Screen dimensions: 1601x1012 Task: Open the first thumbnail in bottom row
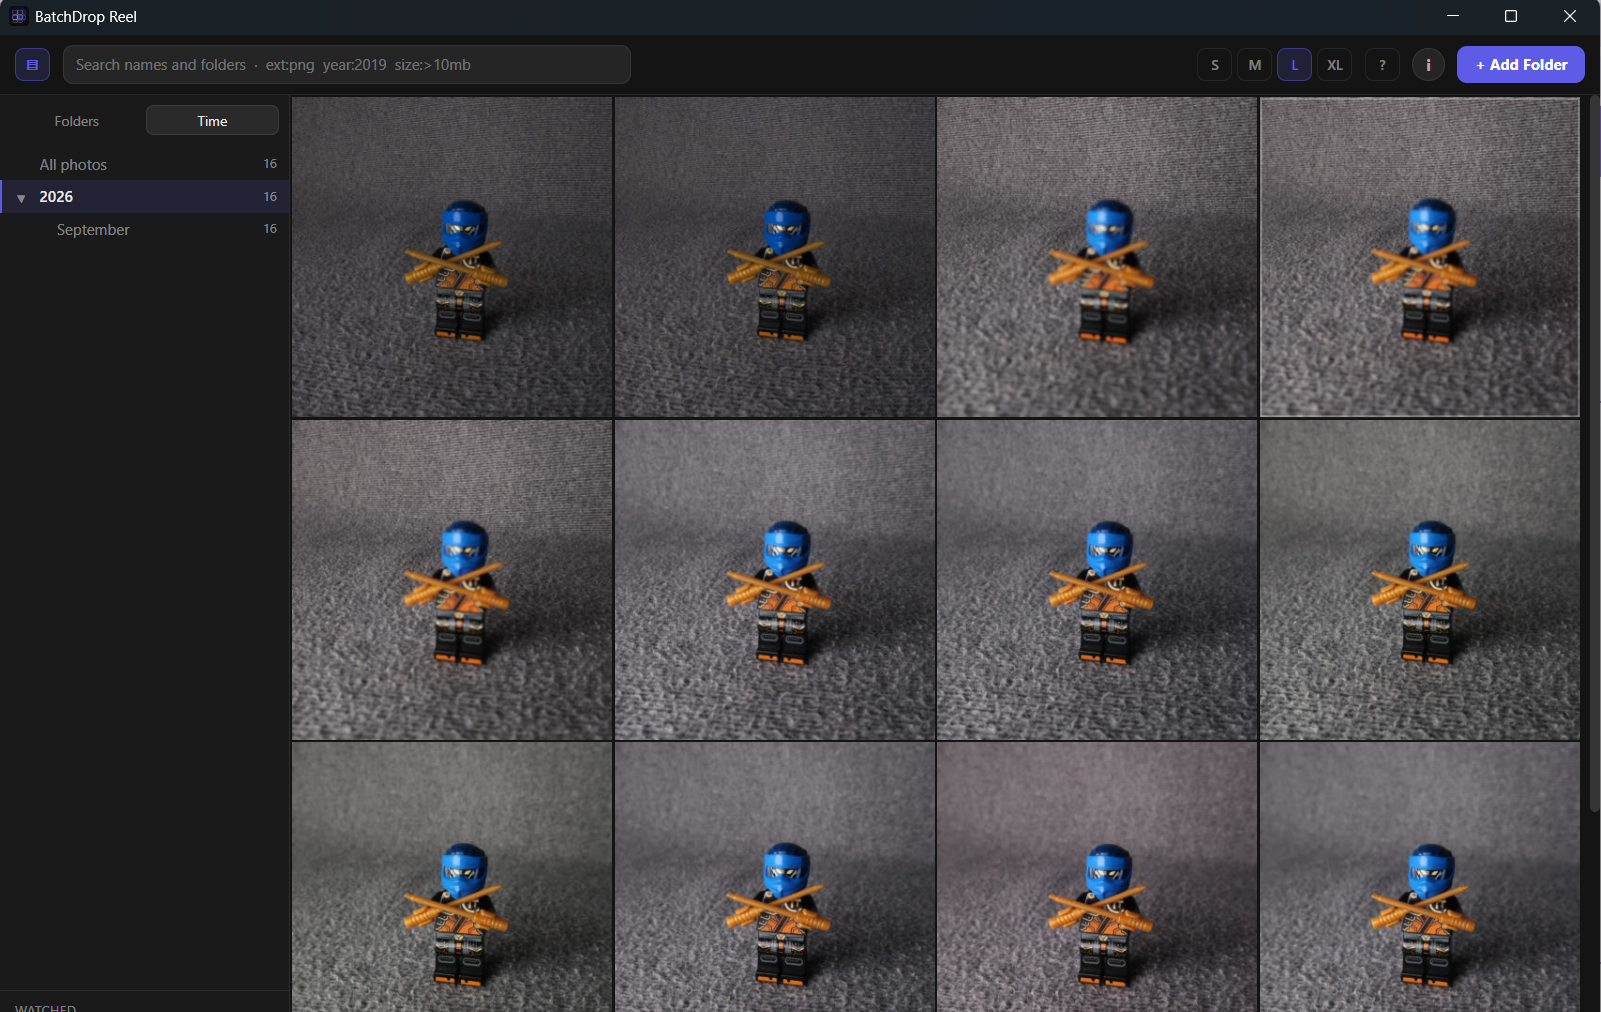452,877
